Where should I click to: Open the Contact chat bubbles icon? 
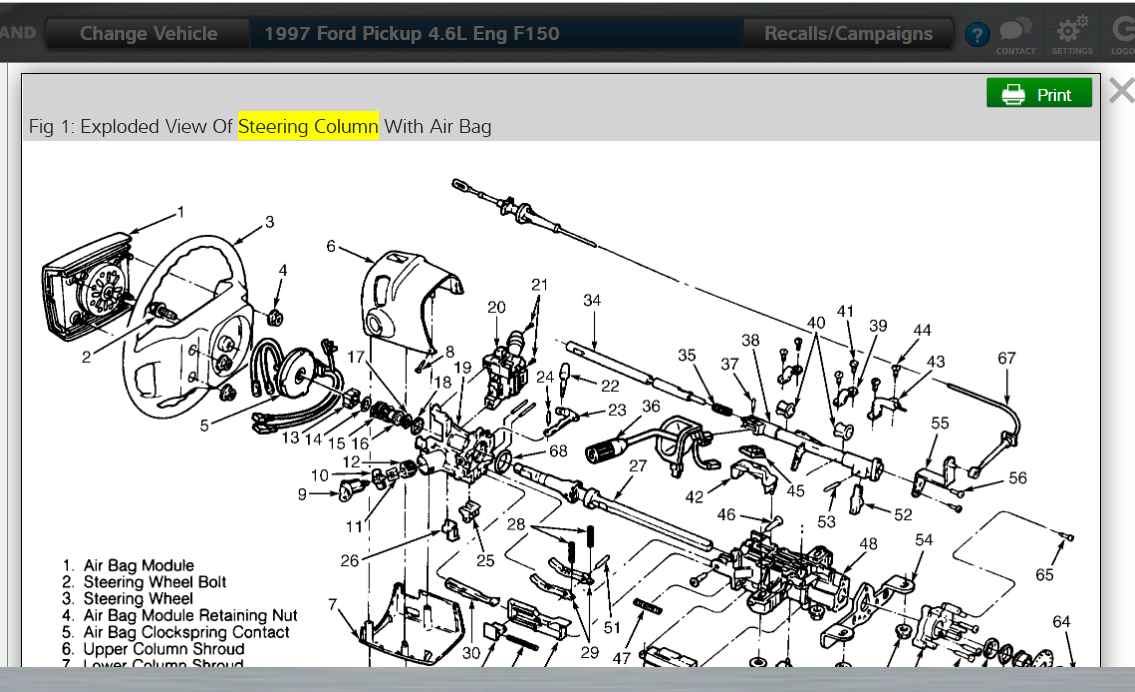pos(1016,36)
